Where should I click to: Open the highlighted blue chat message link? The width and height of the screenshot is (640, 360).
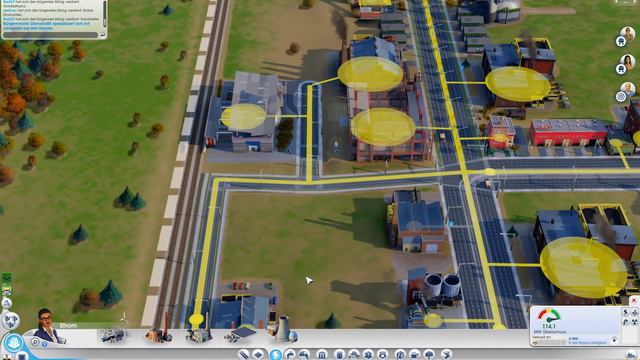[x=47, y=26]
